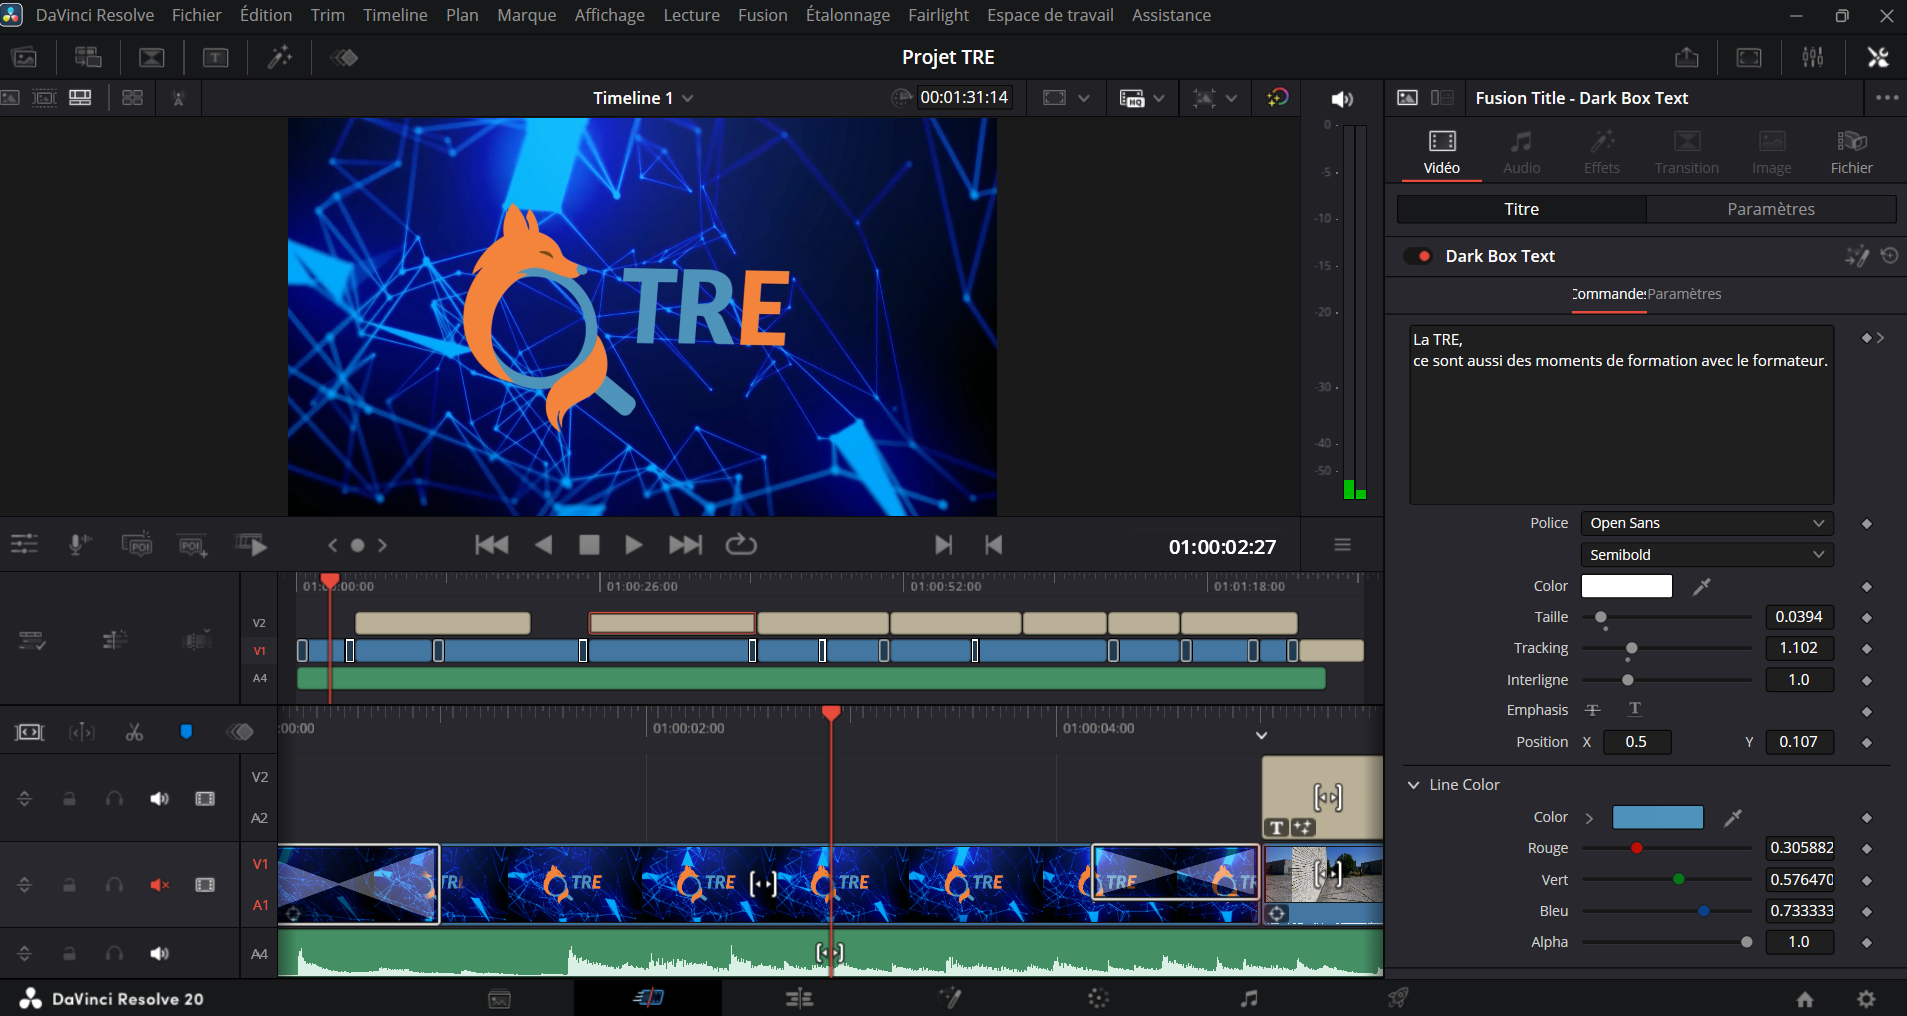Toggle the blue flag marker button

pos(186,732)
